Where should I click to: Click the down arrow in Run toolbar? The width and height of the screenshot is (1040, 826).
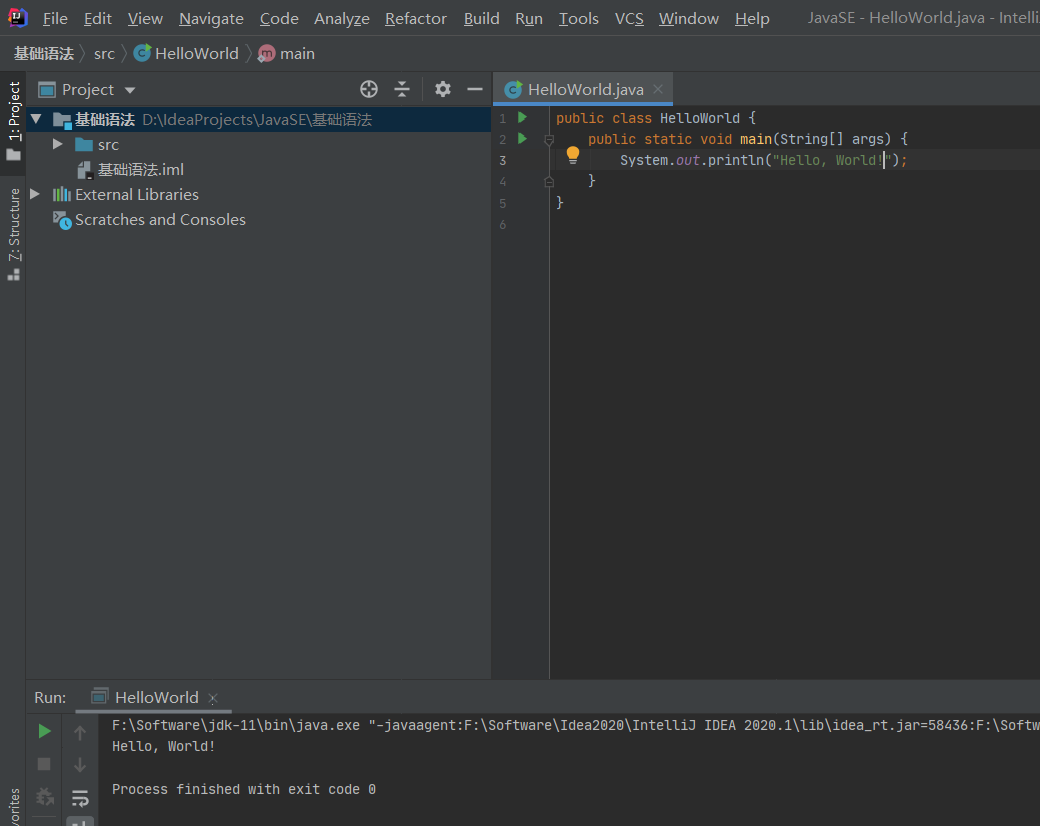click(x=80, y=765)
